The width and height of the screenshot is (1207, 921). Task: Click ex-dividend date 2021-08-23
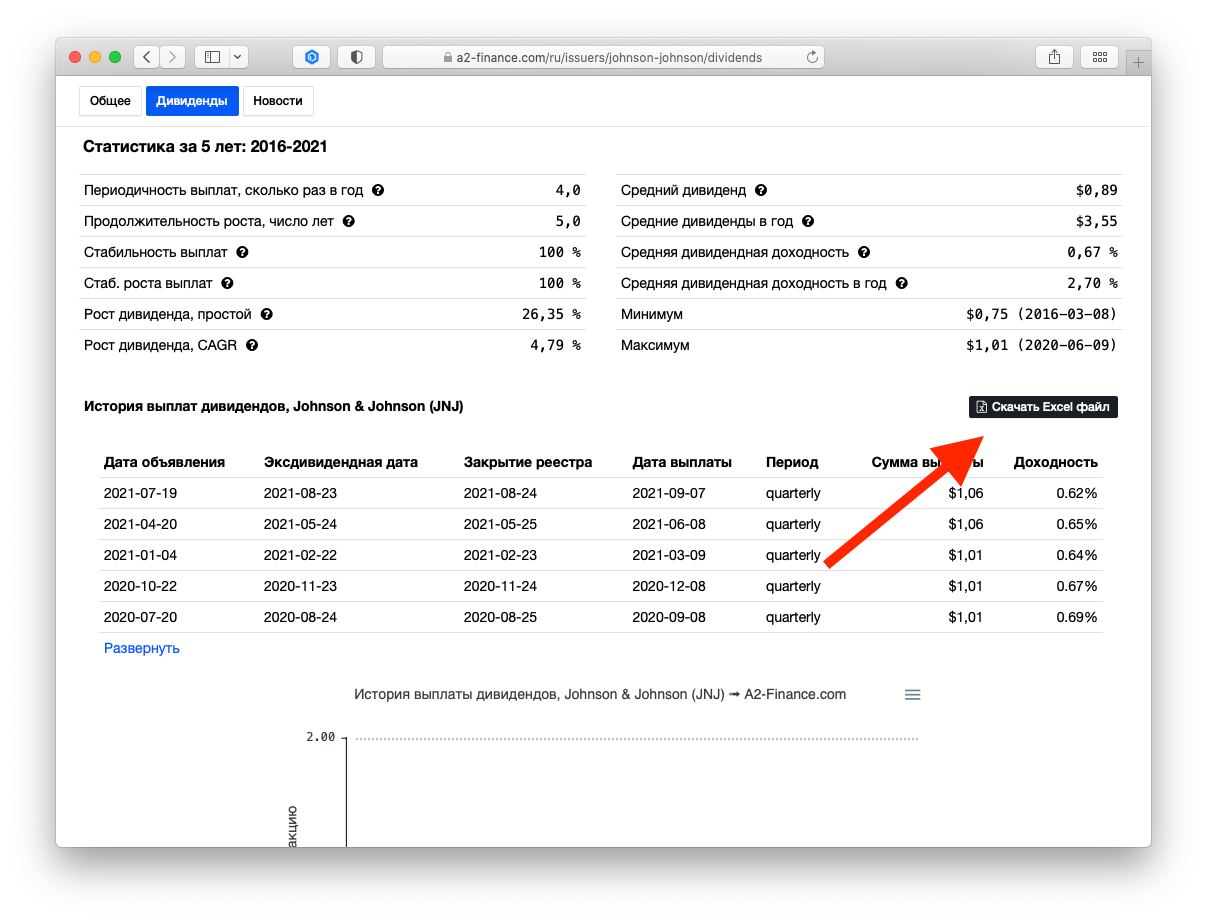pos(301,493)
